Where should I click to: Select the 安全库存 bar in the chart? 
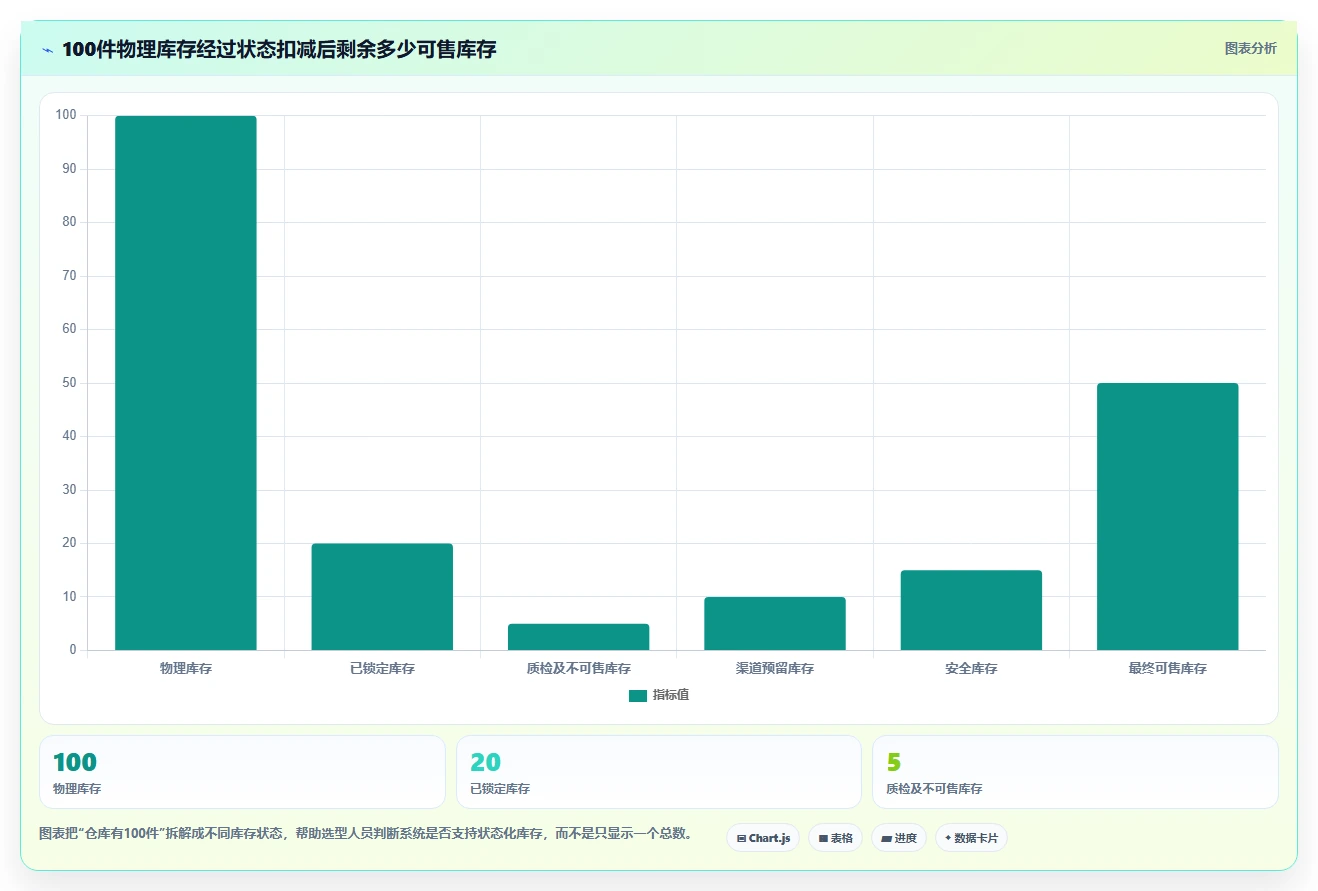971,610
